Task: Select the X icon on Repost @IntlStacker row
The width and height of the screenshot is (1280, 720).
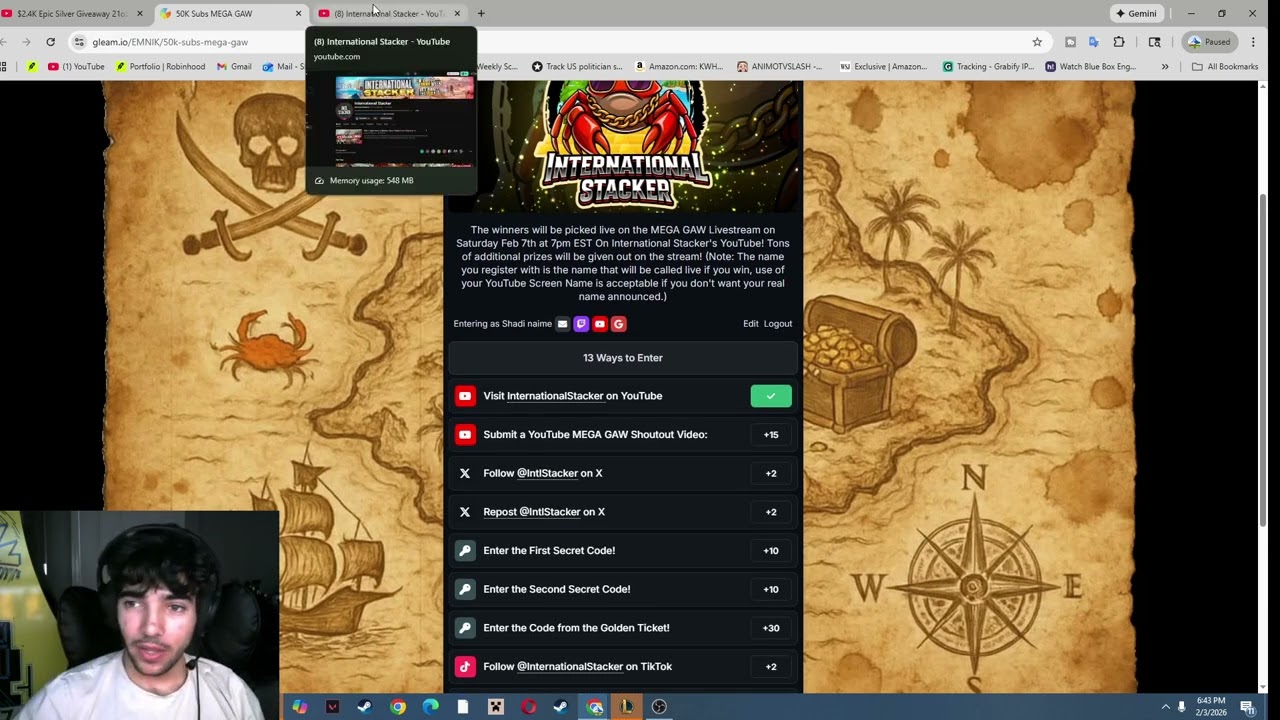Action: (x=465, y=512)
